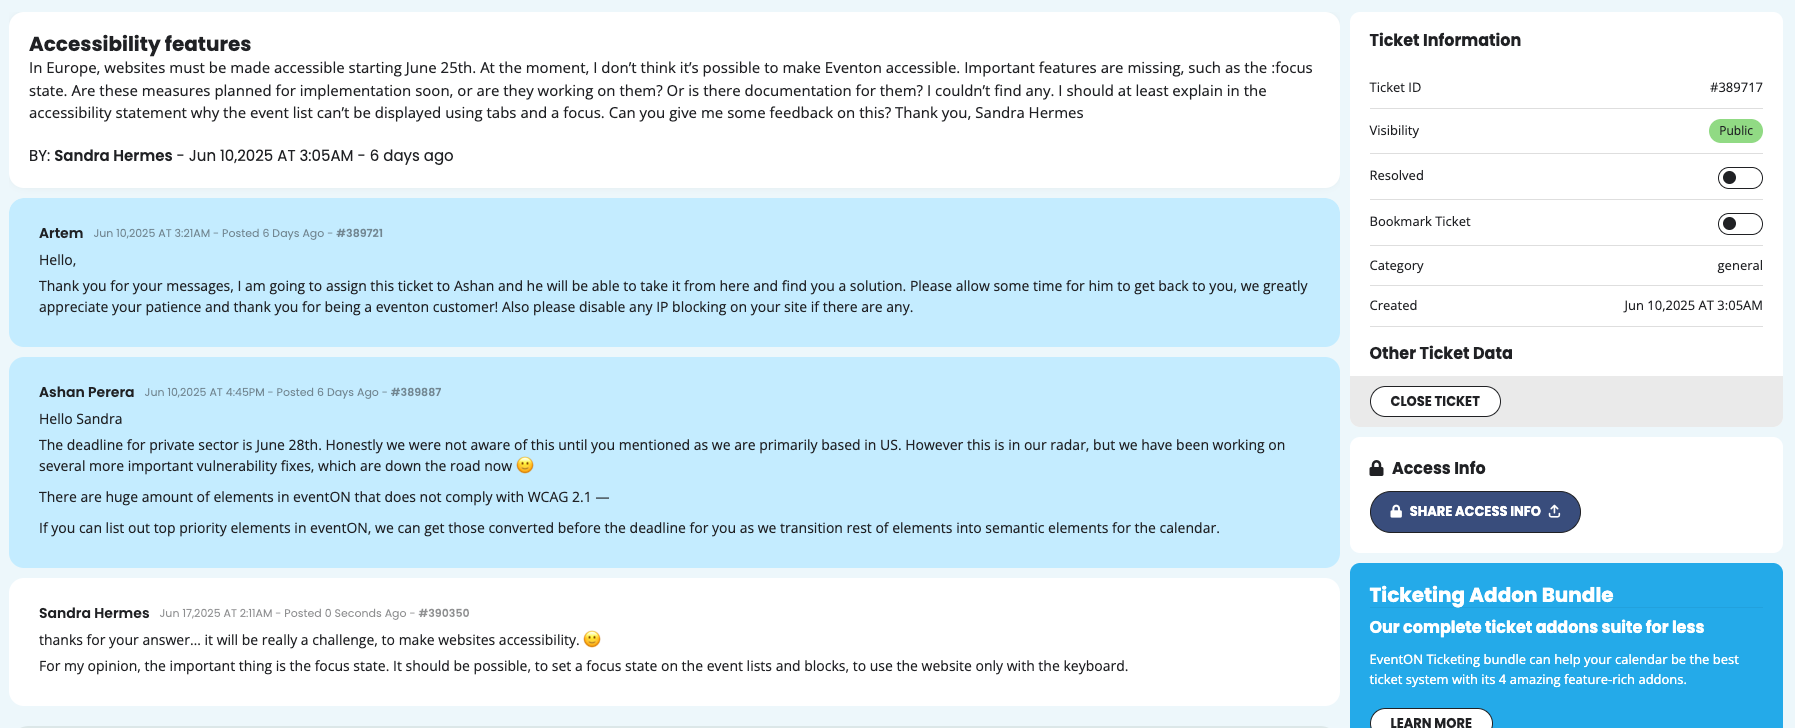Click the upload arrow icon on Share Access Info
This screenshot has width=1795, height=728.
1554,511
